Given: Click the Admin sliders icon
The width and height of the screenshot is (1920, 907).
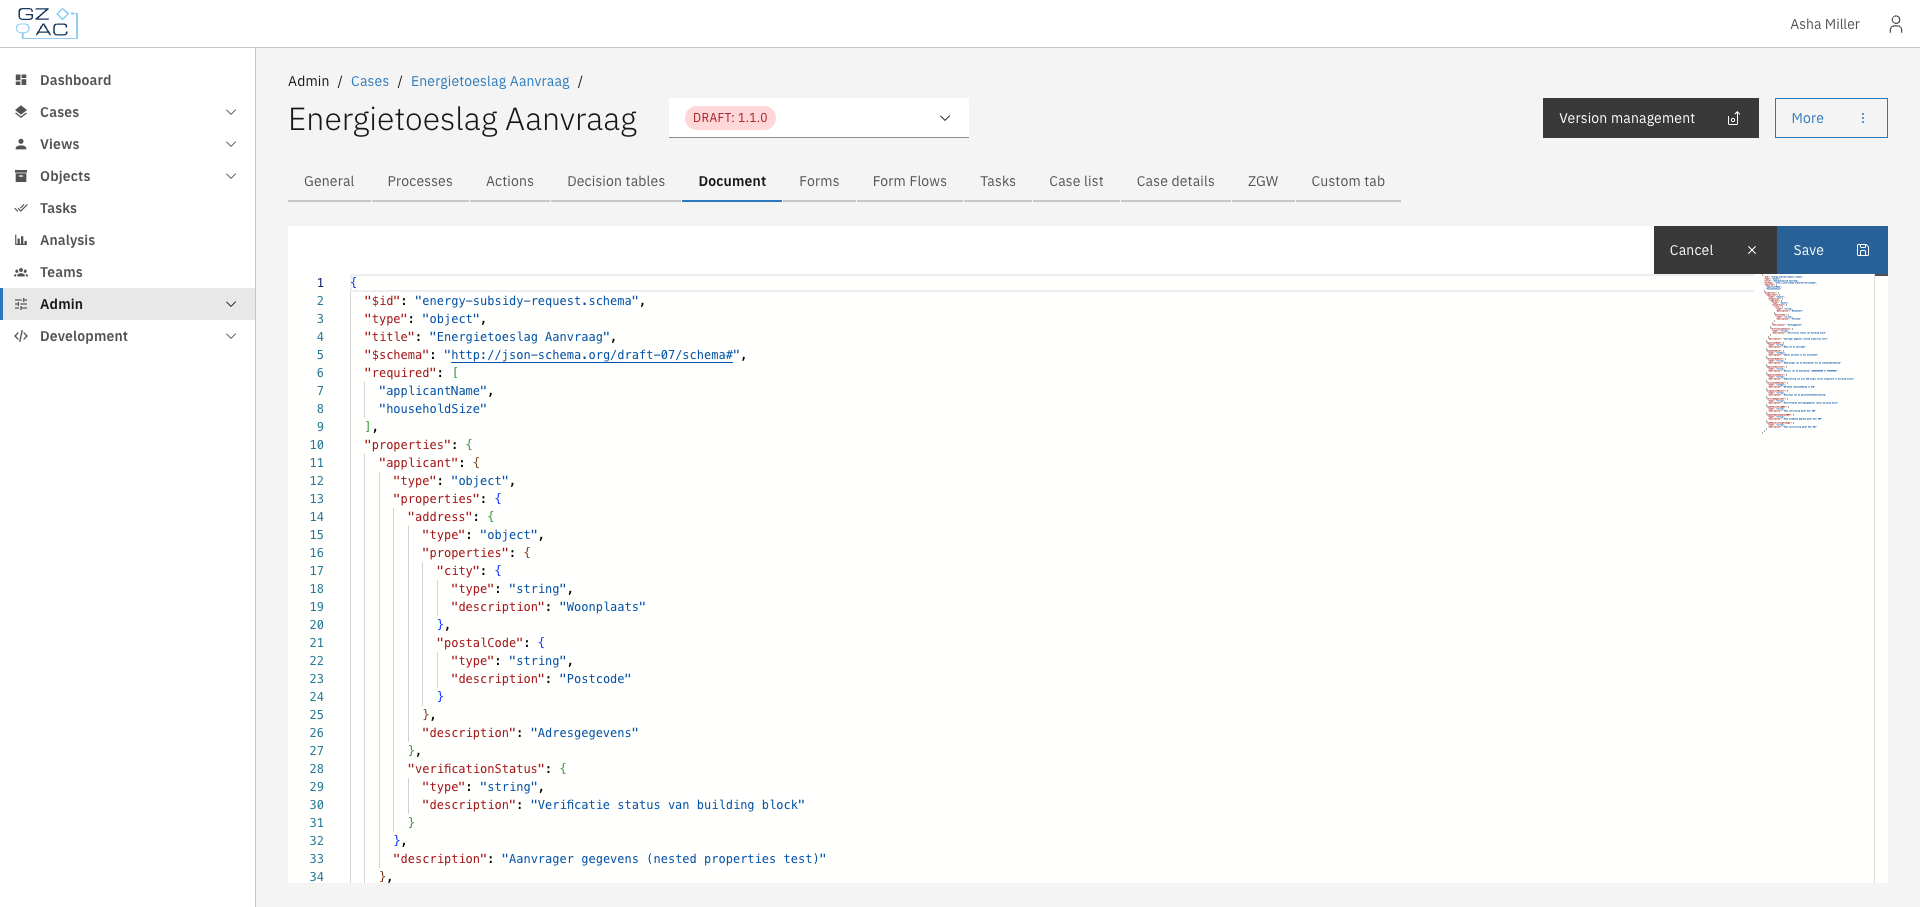Looking at the screenshot, I should 21,304.
